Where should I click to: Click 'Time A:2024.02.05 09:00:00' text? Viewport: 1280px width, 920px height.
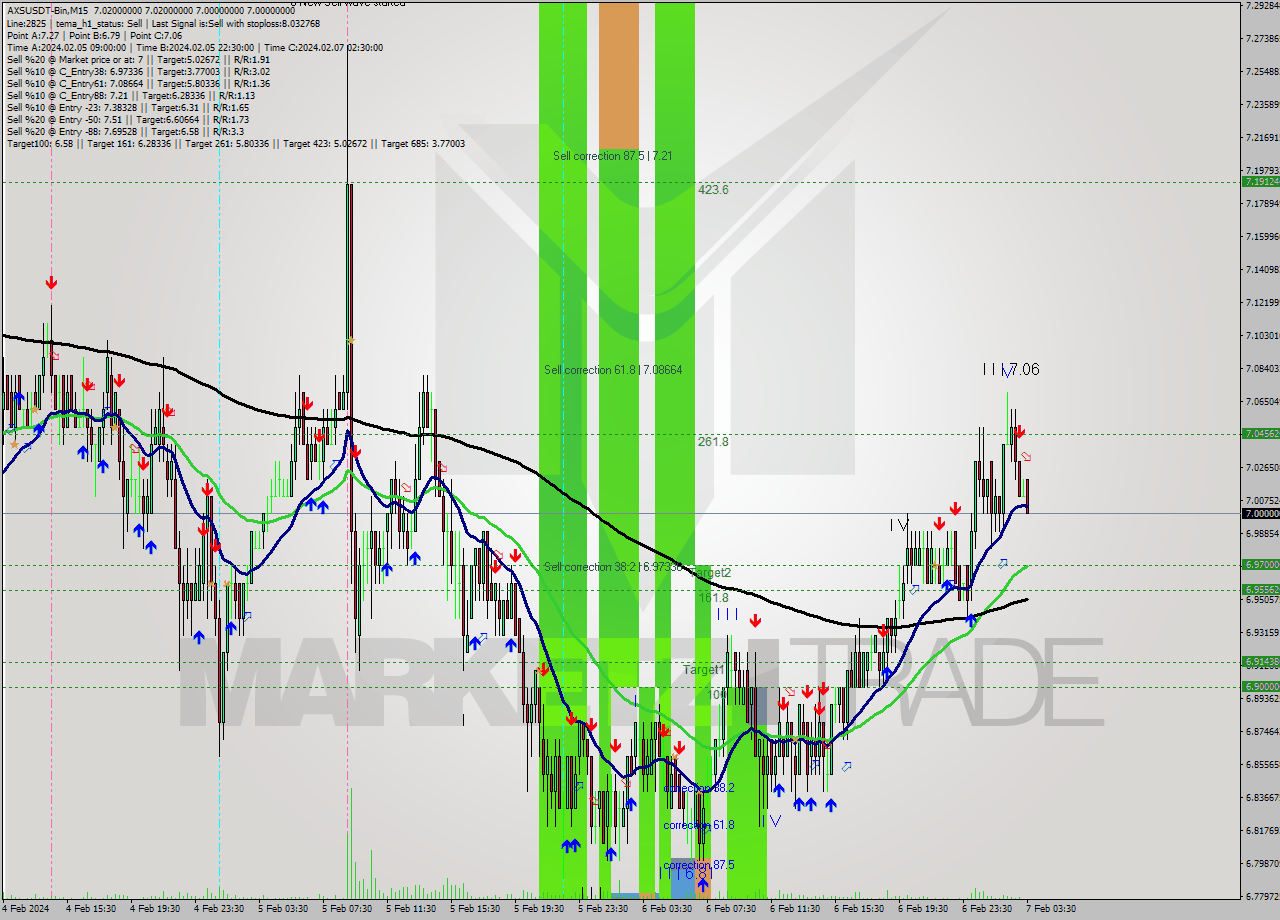[66, 47]
